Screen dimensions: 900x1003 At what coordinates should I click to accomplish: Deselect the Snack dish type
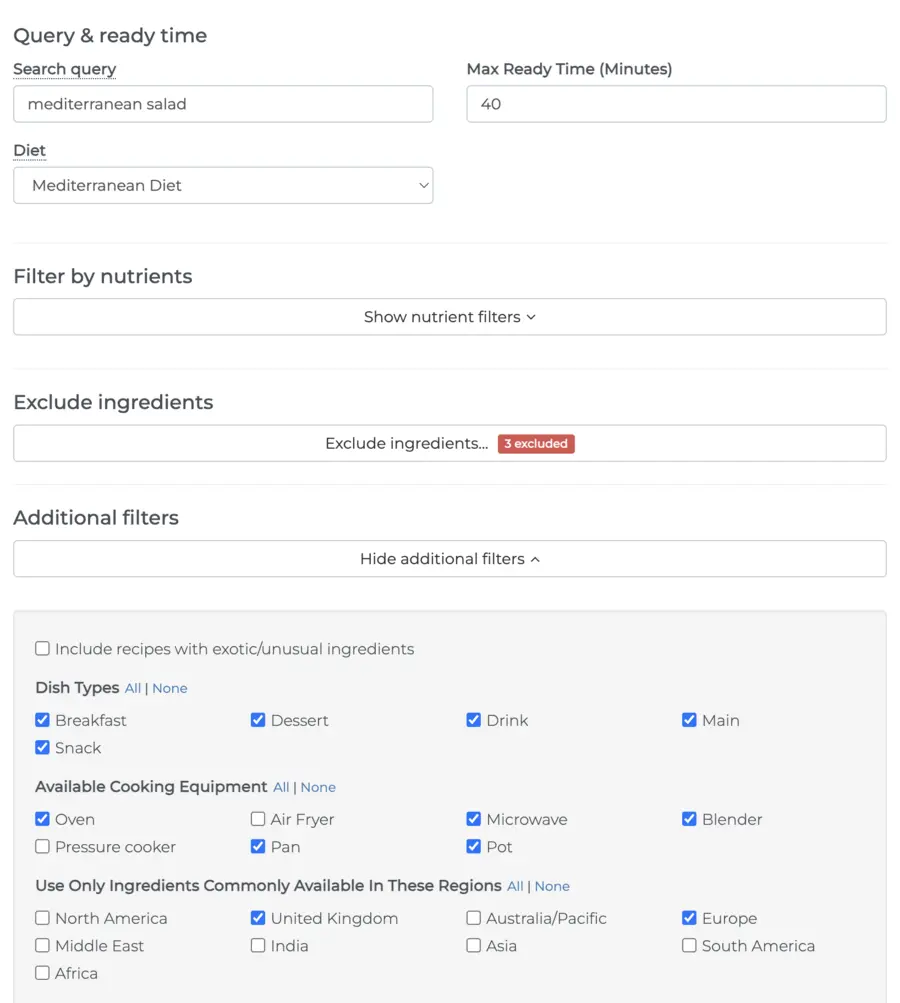click(x=42, y=747)
